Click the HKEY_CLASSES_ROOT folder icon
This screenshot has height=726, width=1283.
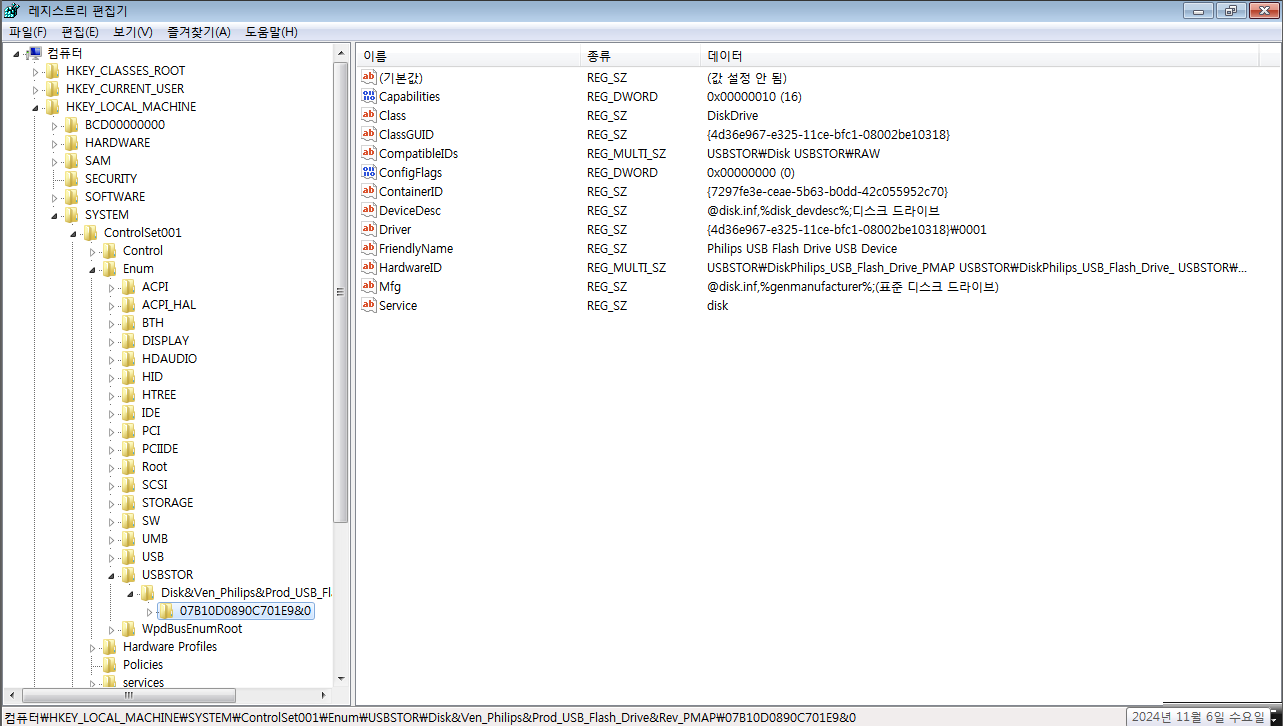coord(53,71)
